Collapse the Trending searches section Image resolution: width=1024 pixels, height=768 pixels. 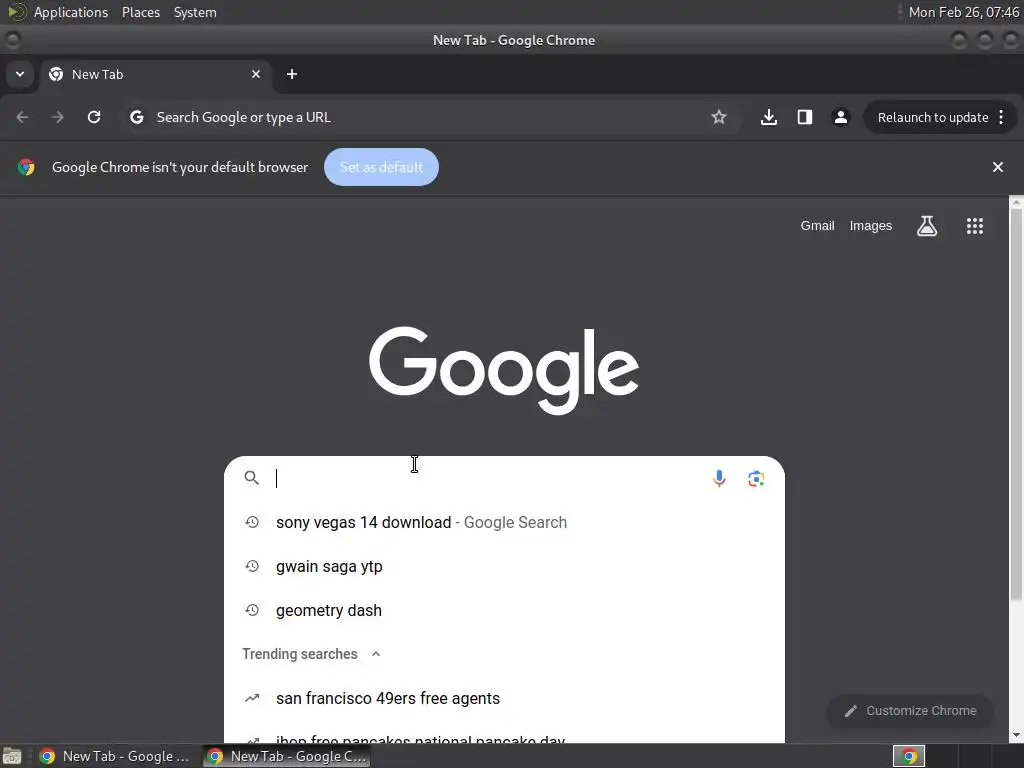(x=376, y=654)
